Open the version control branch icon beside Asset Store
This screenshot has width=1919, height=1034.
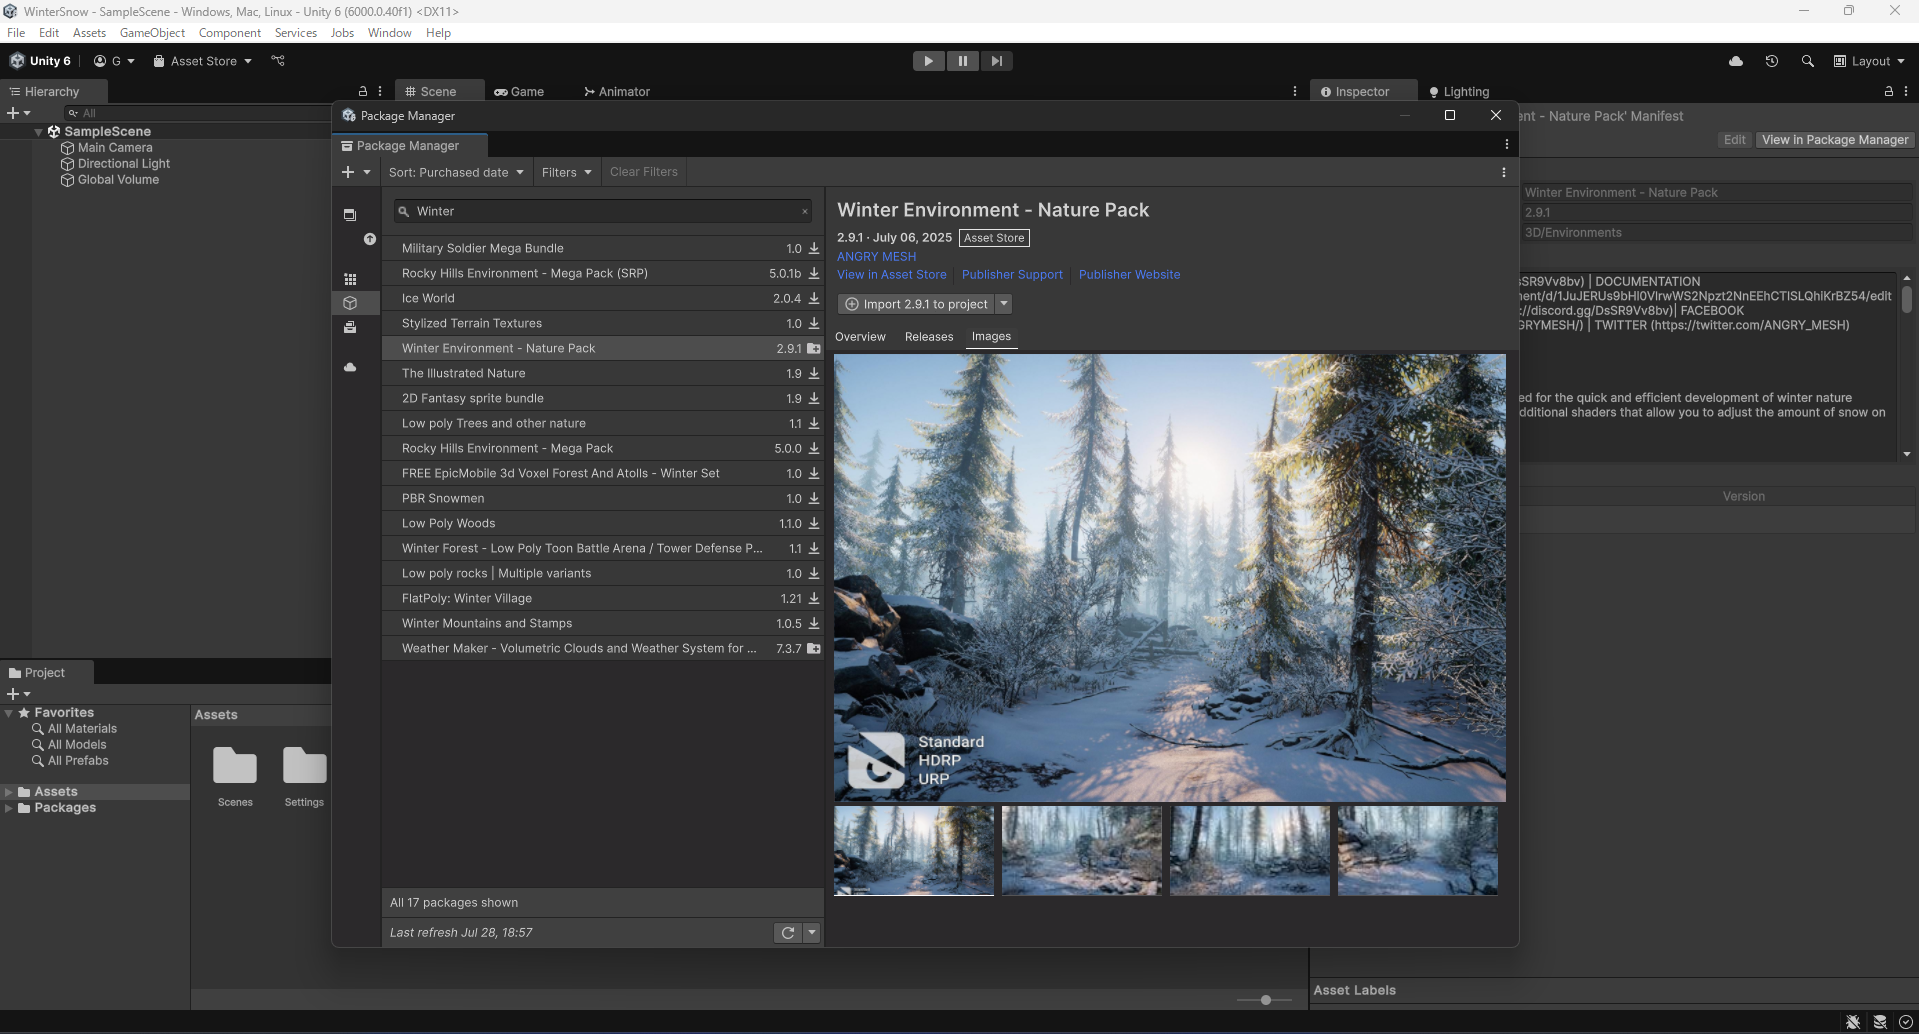coord(278,61)
